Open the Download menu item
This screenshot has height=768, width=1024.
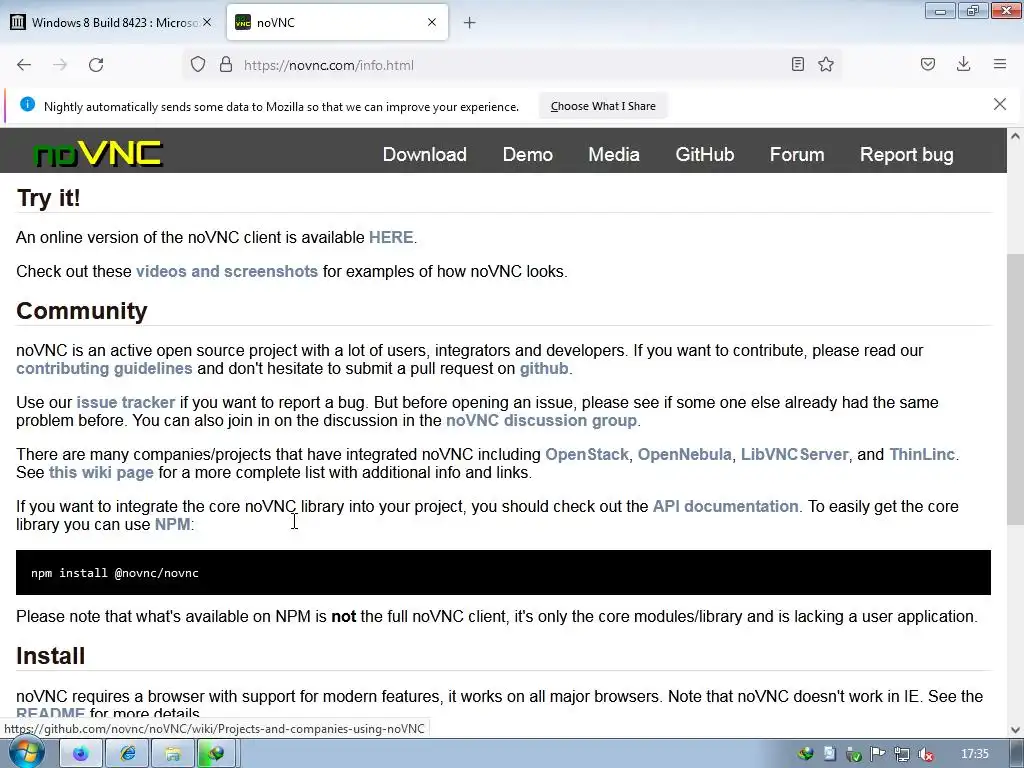pyautogui.click(x=424, y=154)
